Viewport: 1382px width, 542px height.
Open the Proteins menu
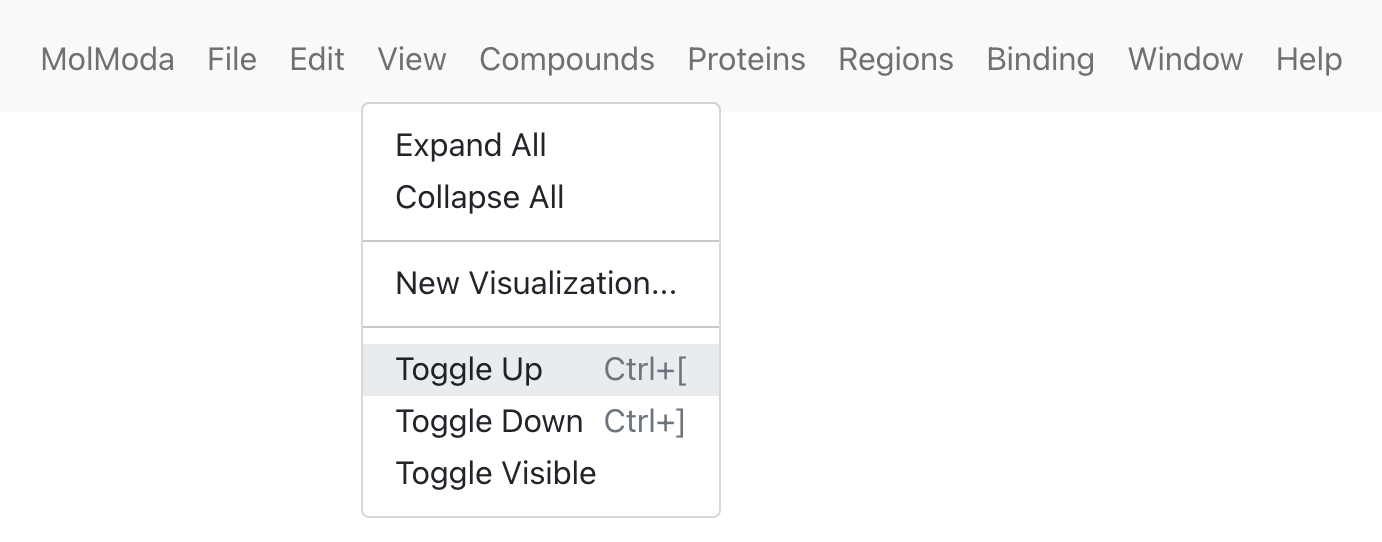(746, 59)
